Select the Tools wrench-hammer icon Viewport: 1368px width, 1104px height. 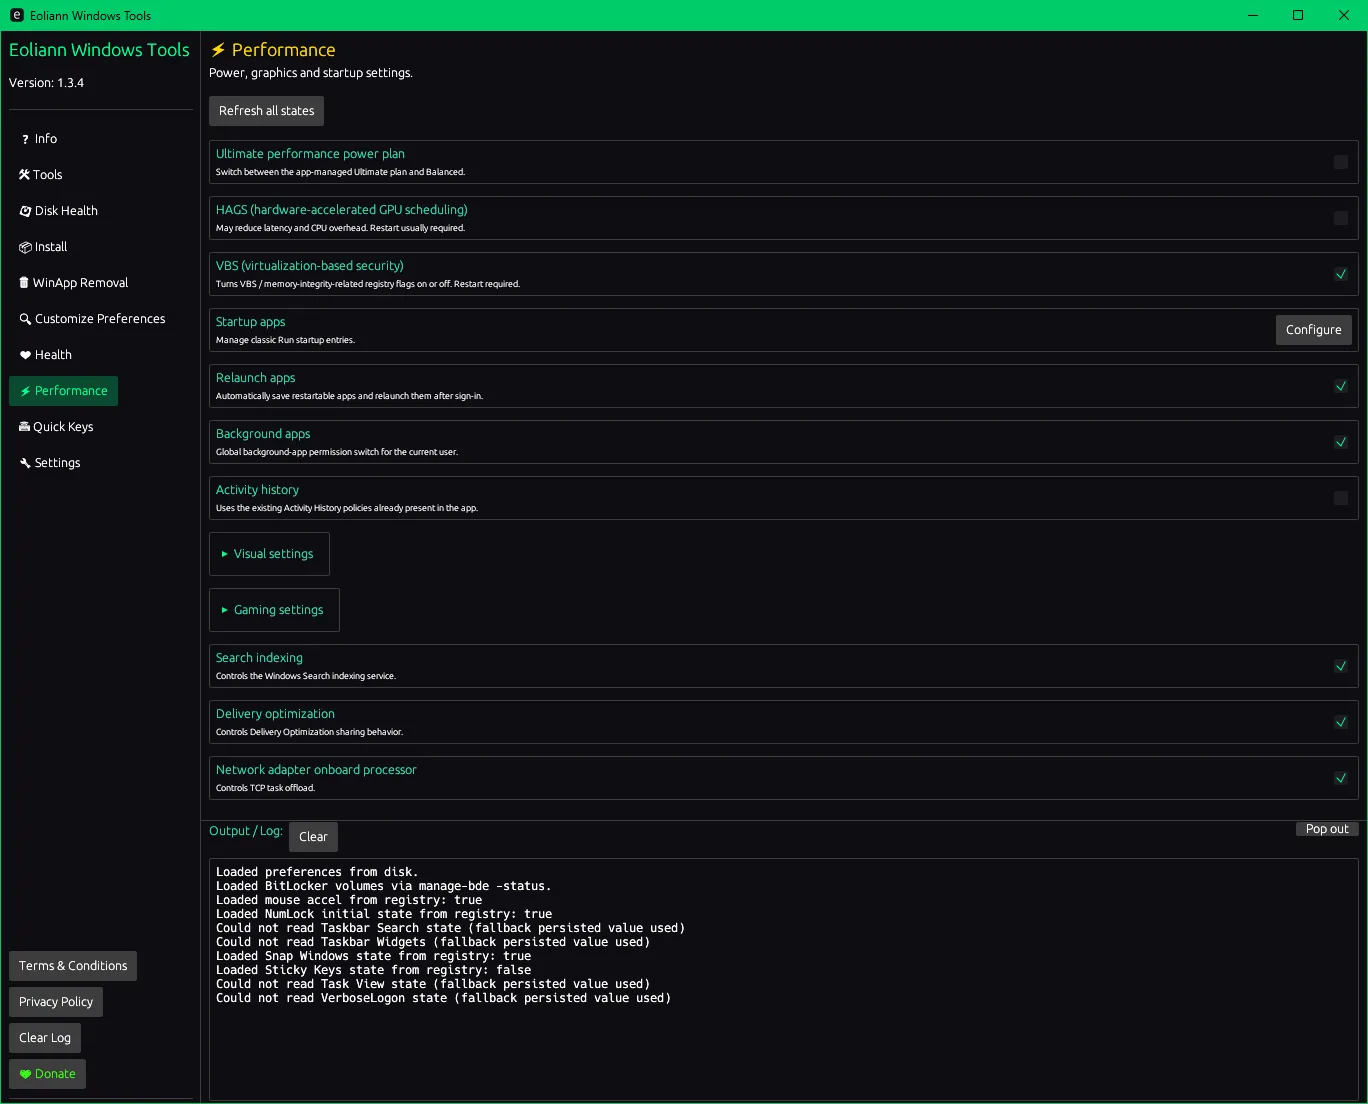pyautogui.click(x=24, y=175)
